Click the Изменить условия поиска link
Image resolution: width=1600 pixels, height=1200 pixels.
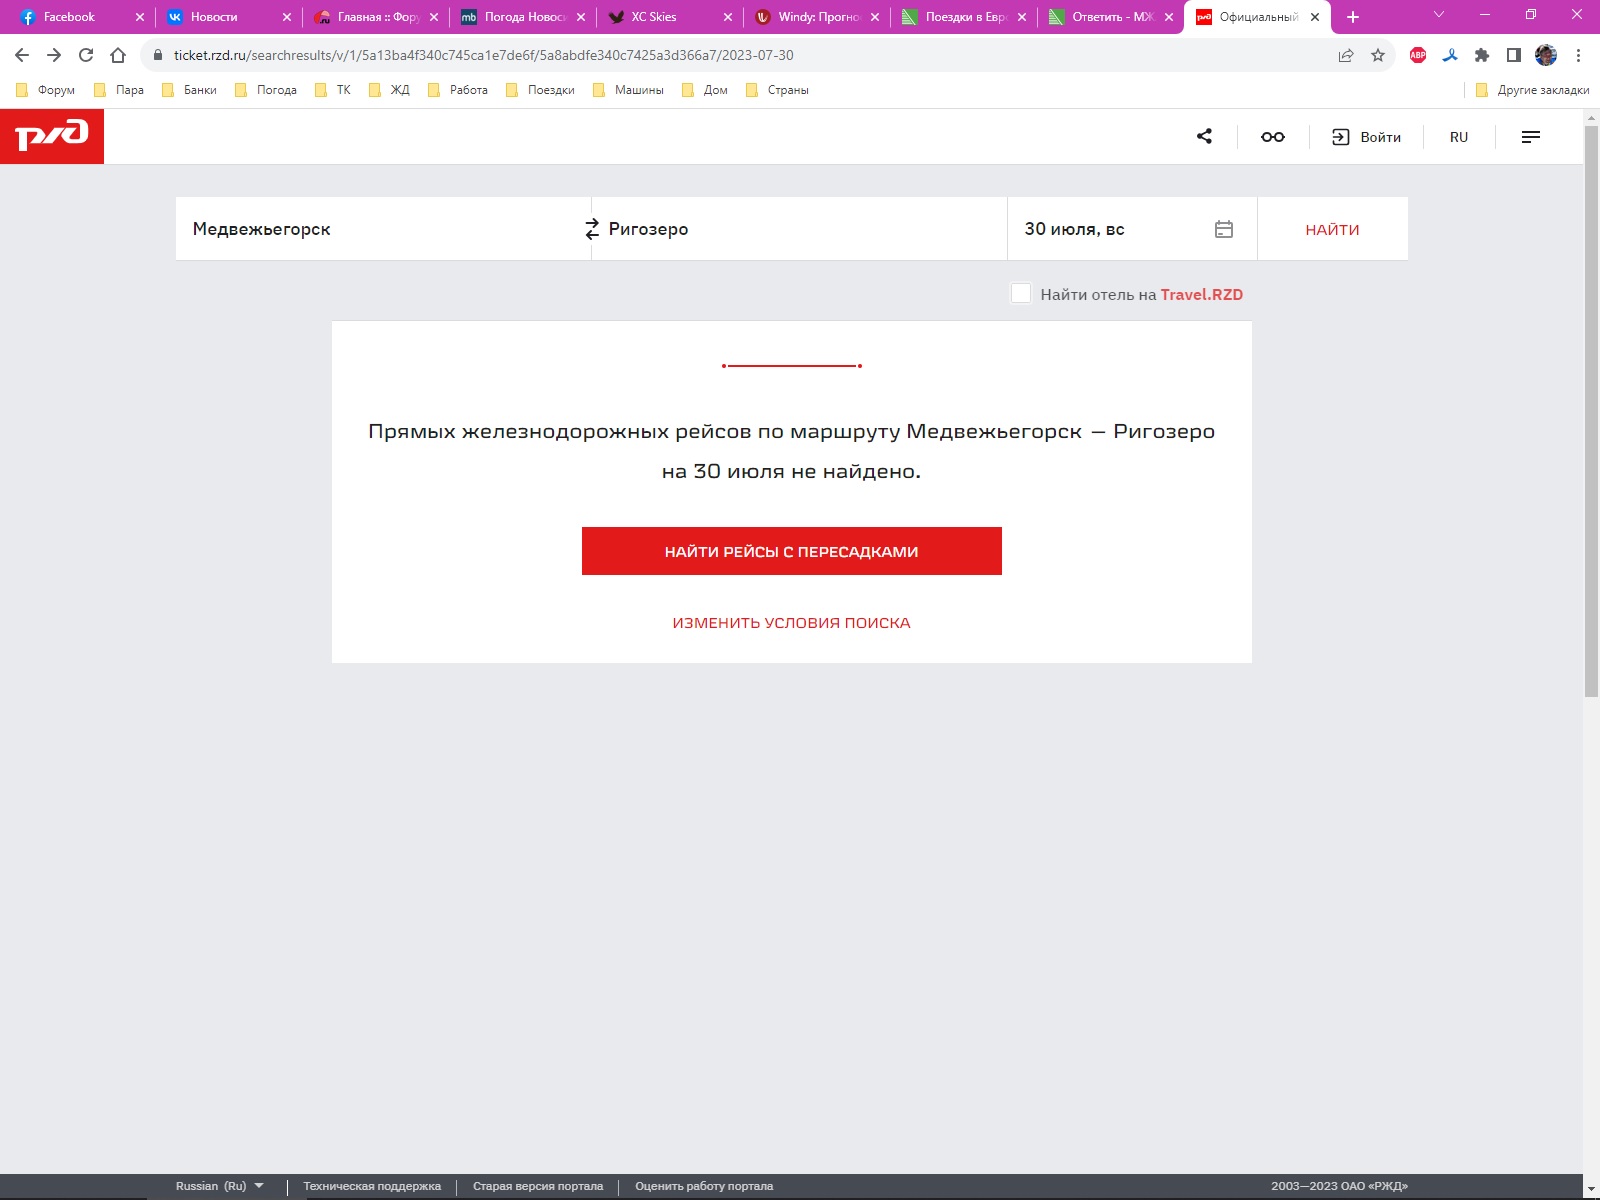(x=791, y=623)
